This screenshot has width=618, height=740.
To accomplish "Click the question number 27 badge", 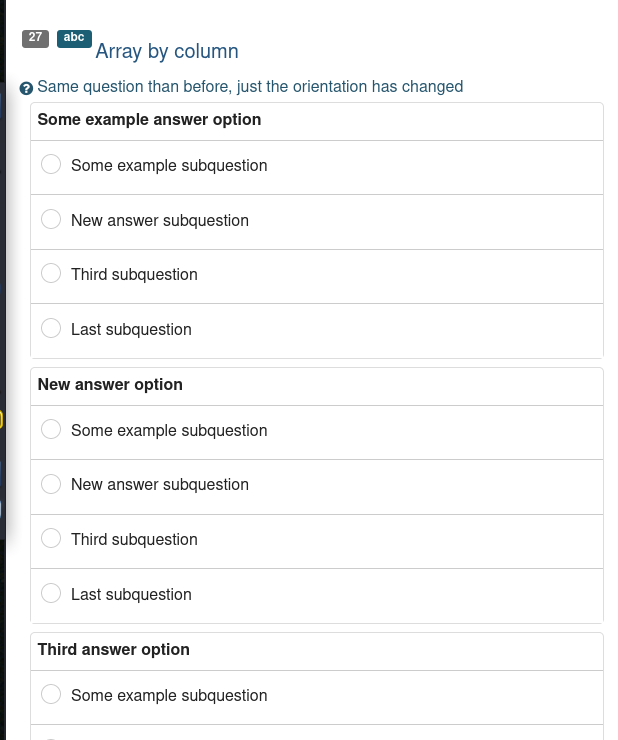I will [35, 38].
